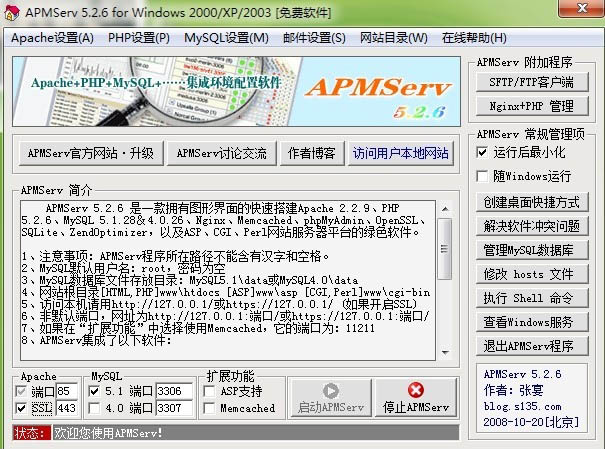Expand the MySQL设置(M) menu

(x=226, y=38)
